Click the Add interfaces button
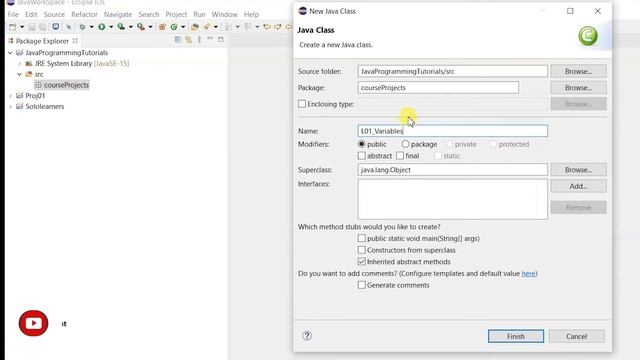 coord(578,186)
